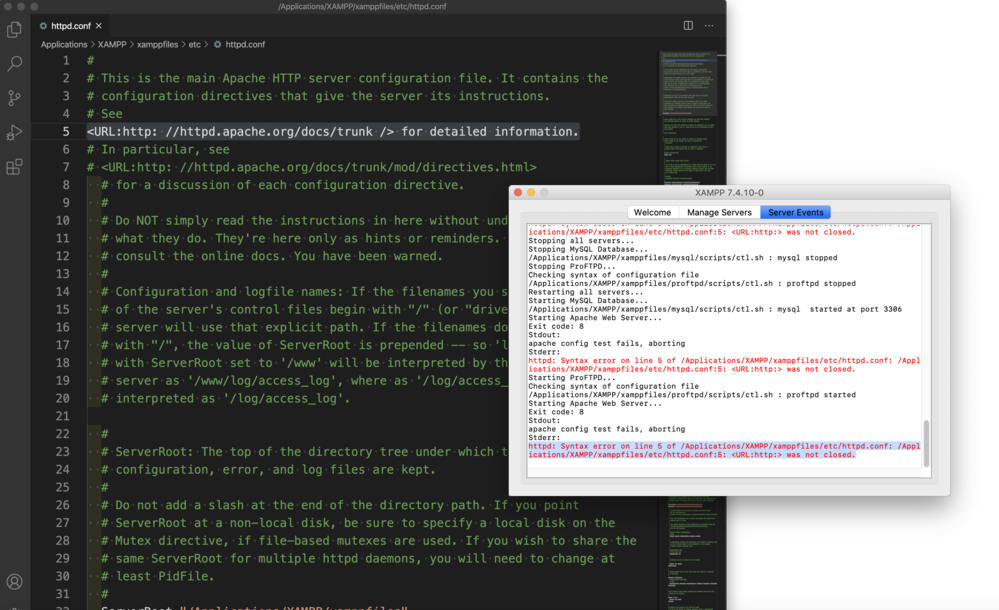Click the XAMPP log vertical scrollbar thumb
Viewport: 999px width, 610px height.
coord(926,444)
